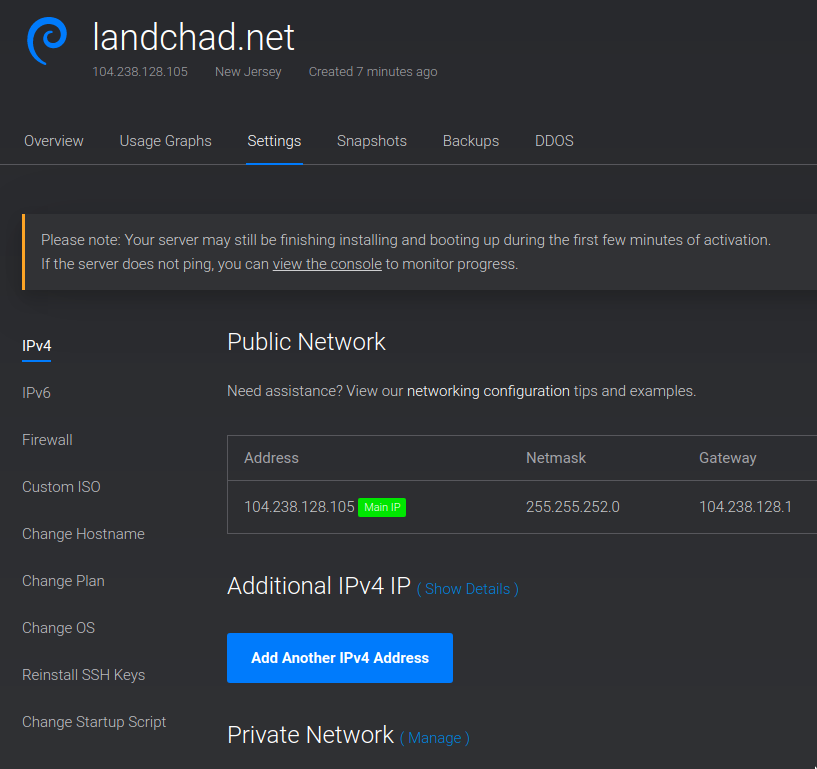Select Change Plan in the sidebar
Image resolution: width=817 pixels, height=769 pixels.
[64, 581]
